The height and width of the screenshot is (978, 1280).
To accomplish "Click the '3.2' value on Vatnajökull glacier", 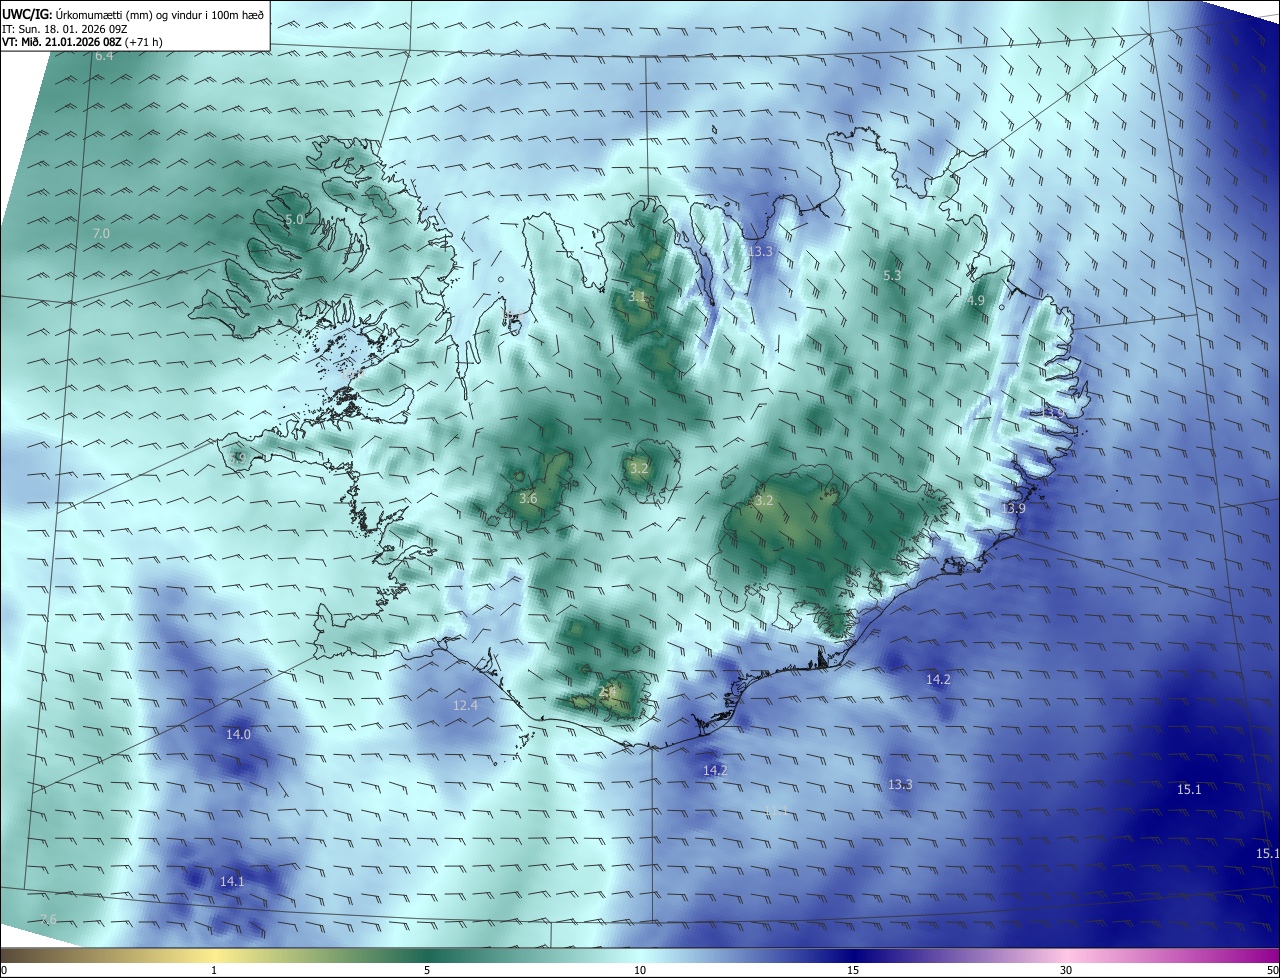I will (x=764, y=500).
